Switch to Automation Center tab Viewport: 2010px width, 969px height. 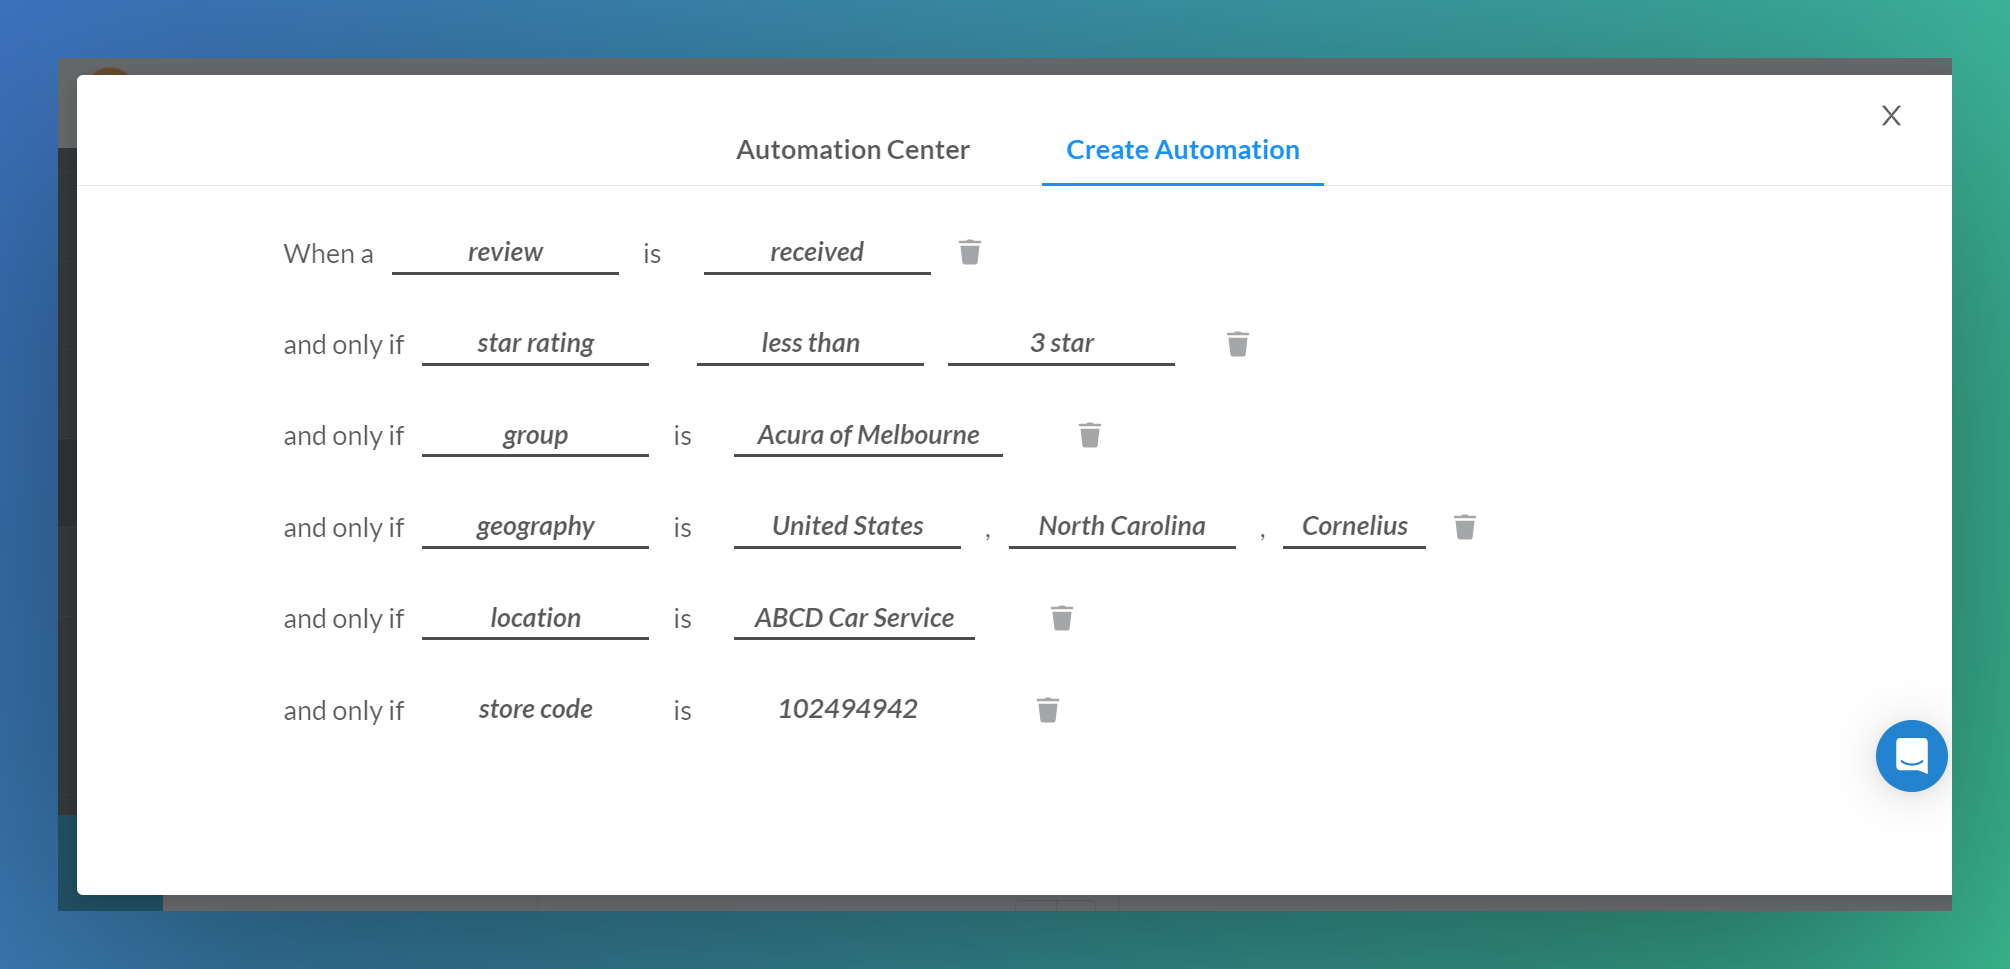tap(853, 150)
